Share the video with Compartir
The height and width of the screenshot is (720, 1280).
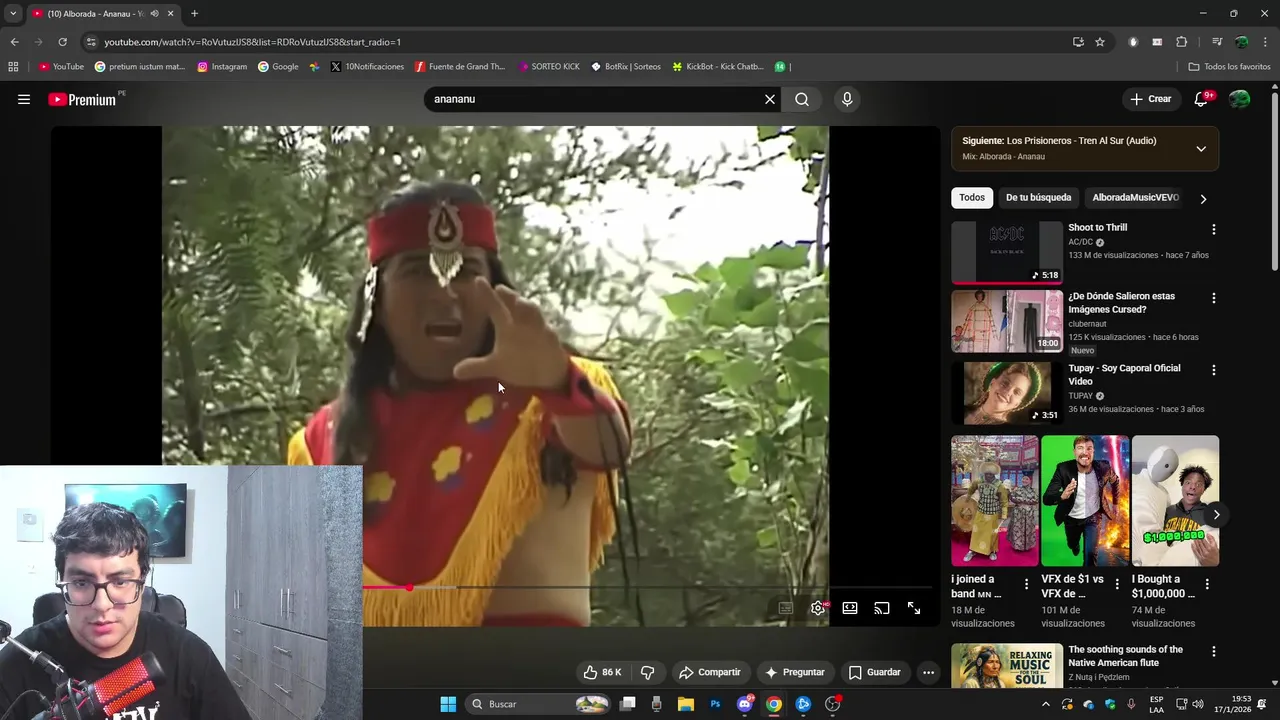pyautogui.click(x=709, y=672)
